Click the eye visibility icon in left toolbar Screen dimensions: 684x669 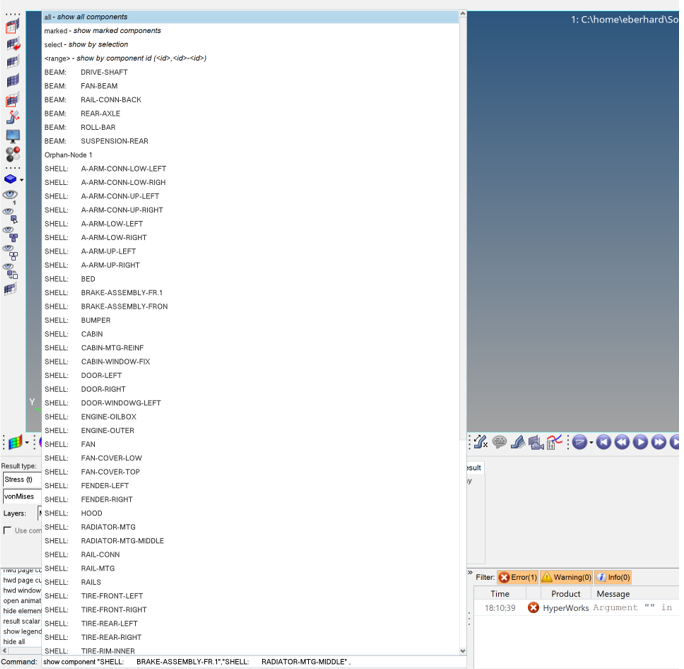(10, 196)
